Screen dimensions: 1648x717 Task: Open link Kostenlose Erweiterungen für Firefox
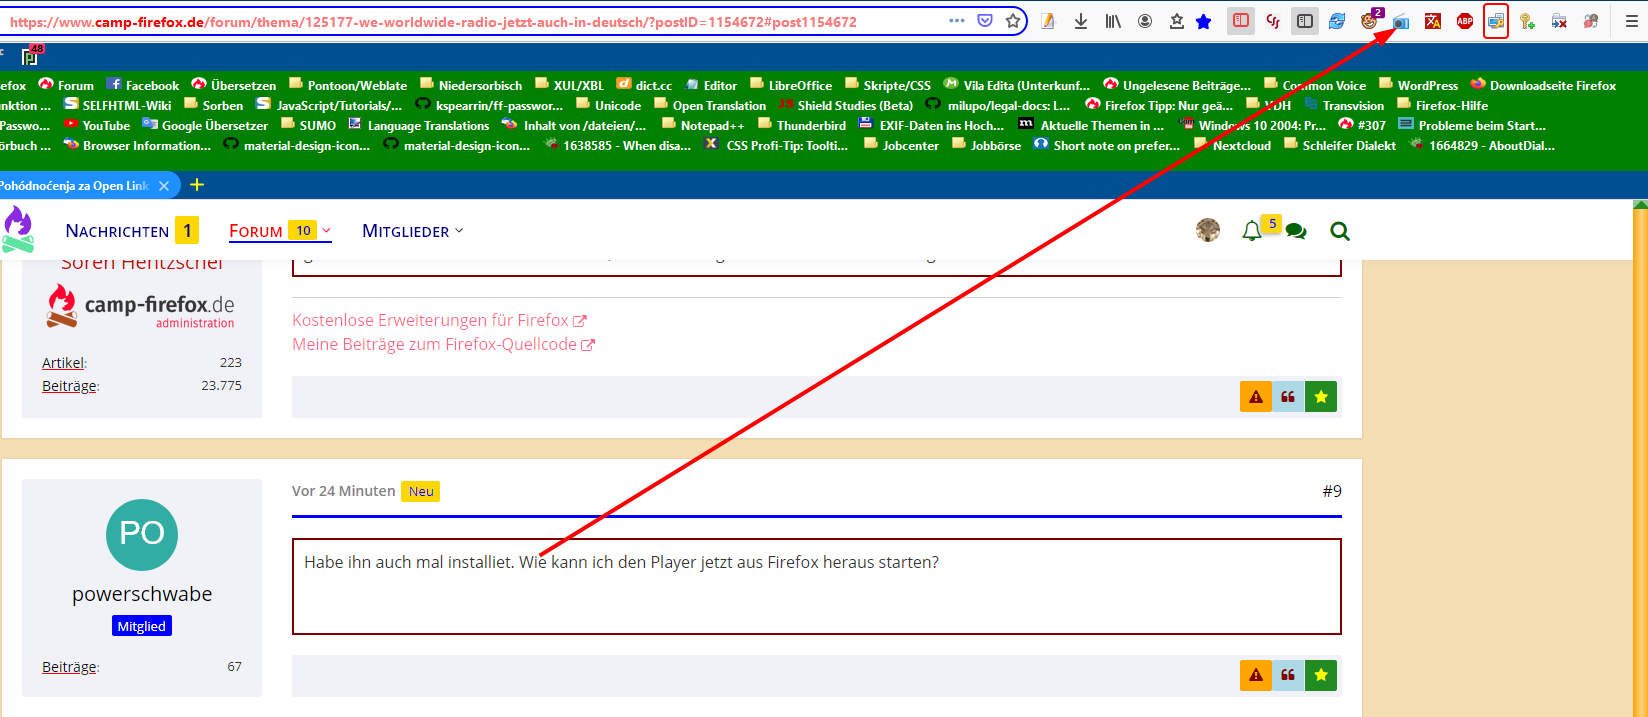click(439, 320)
